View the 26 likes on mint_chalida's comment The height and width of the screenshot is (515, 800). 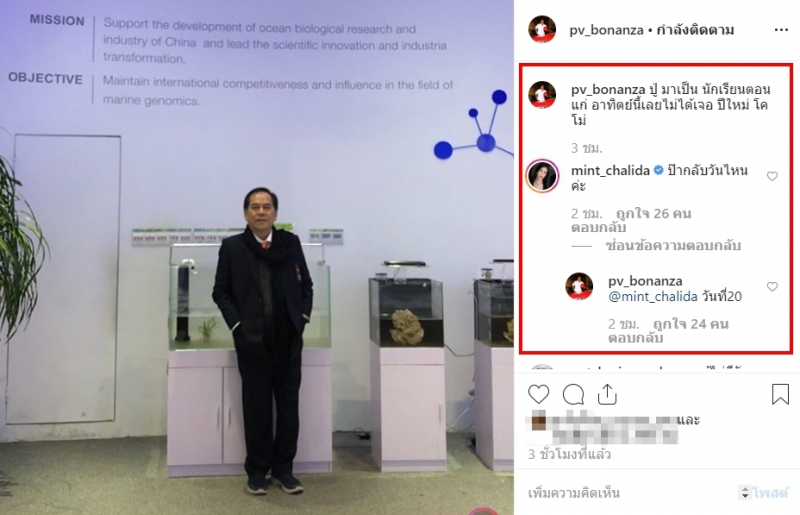[x=654, y=213]
